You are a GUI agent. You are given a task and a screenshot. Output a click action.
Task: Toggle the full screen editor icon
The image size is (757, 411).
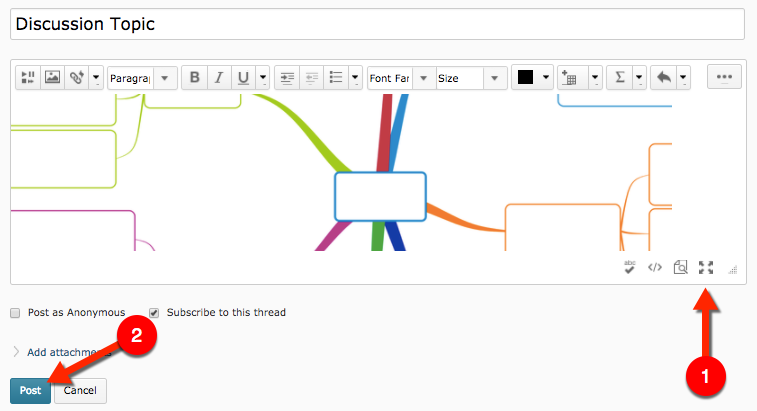[706, 267]
